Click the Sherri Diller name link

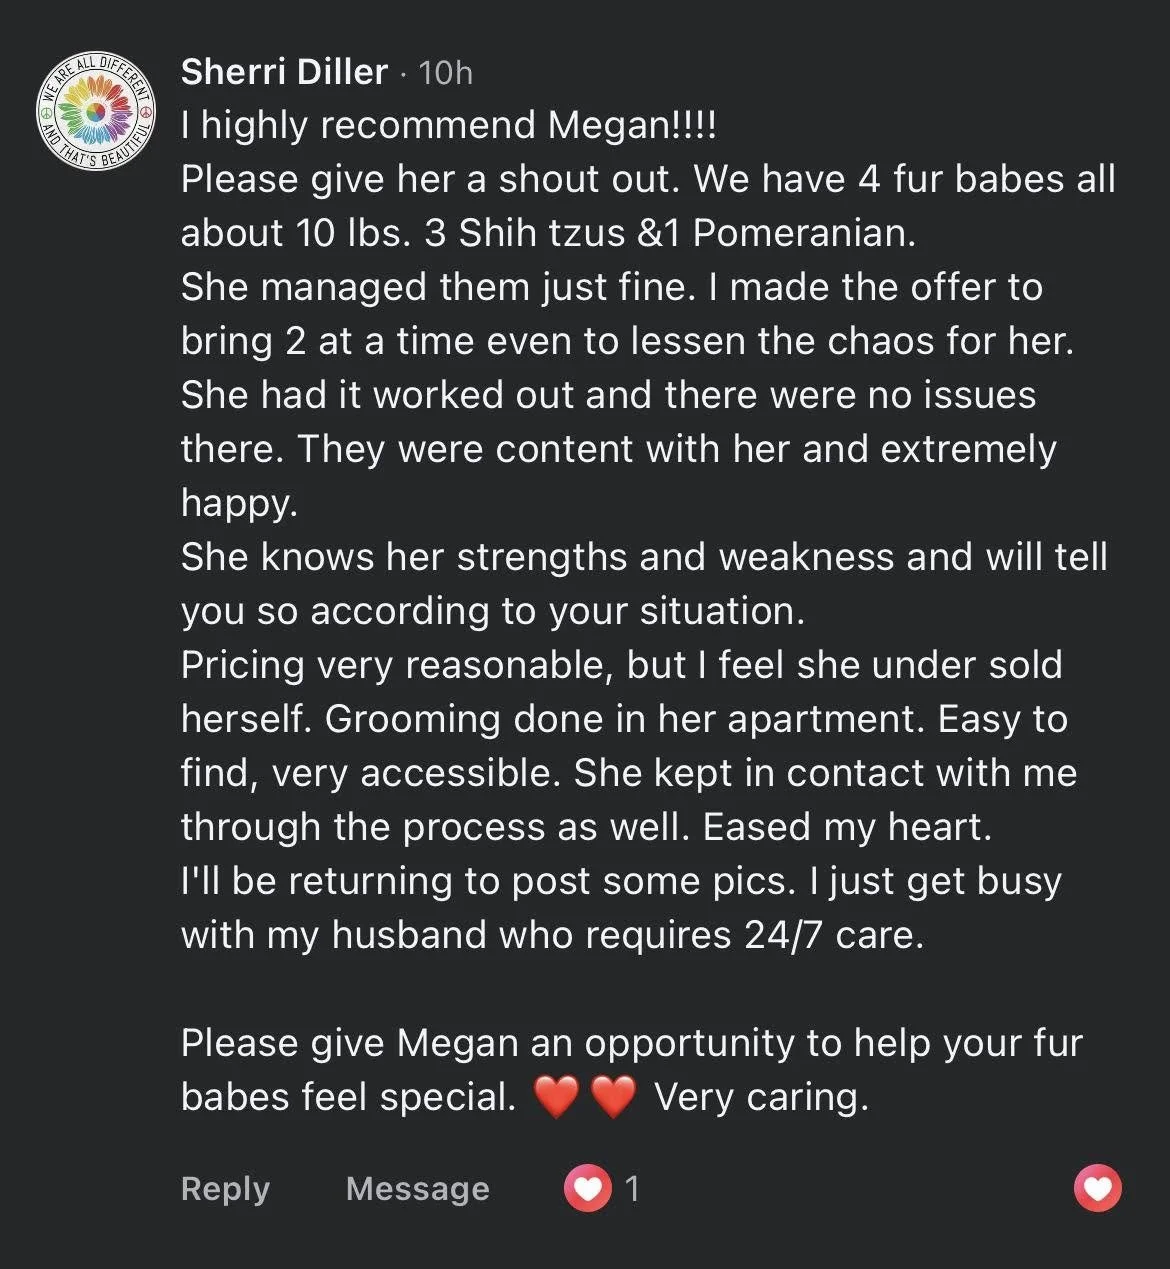284,72
